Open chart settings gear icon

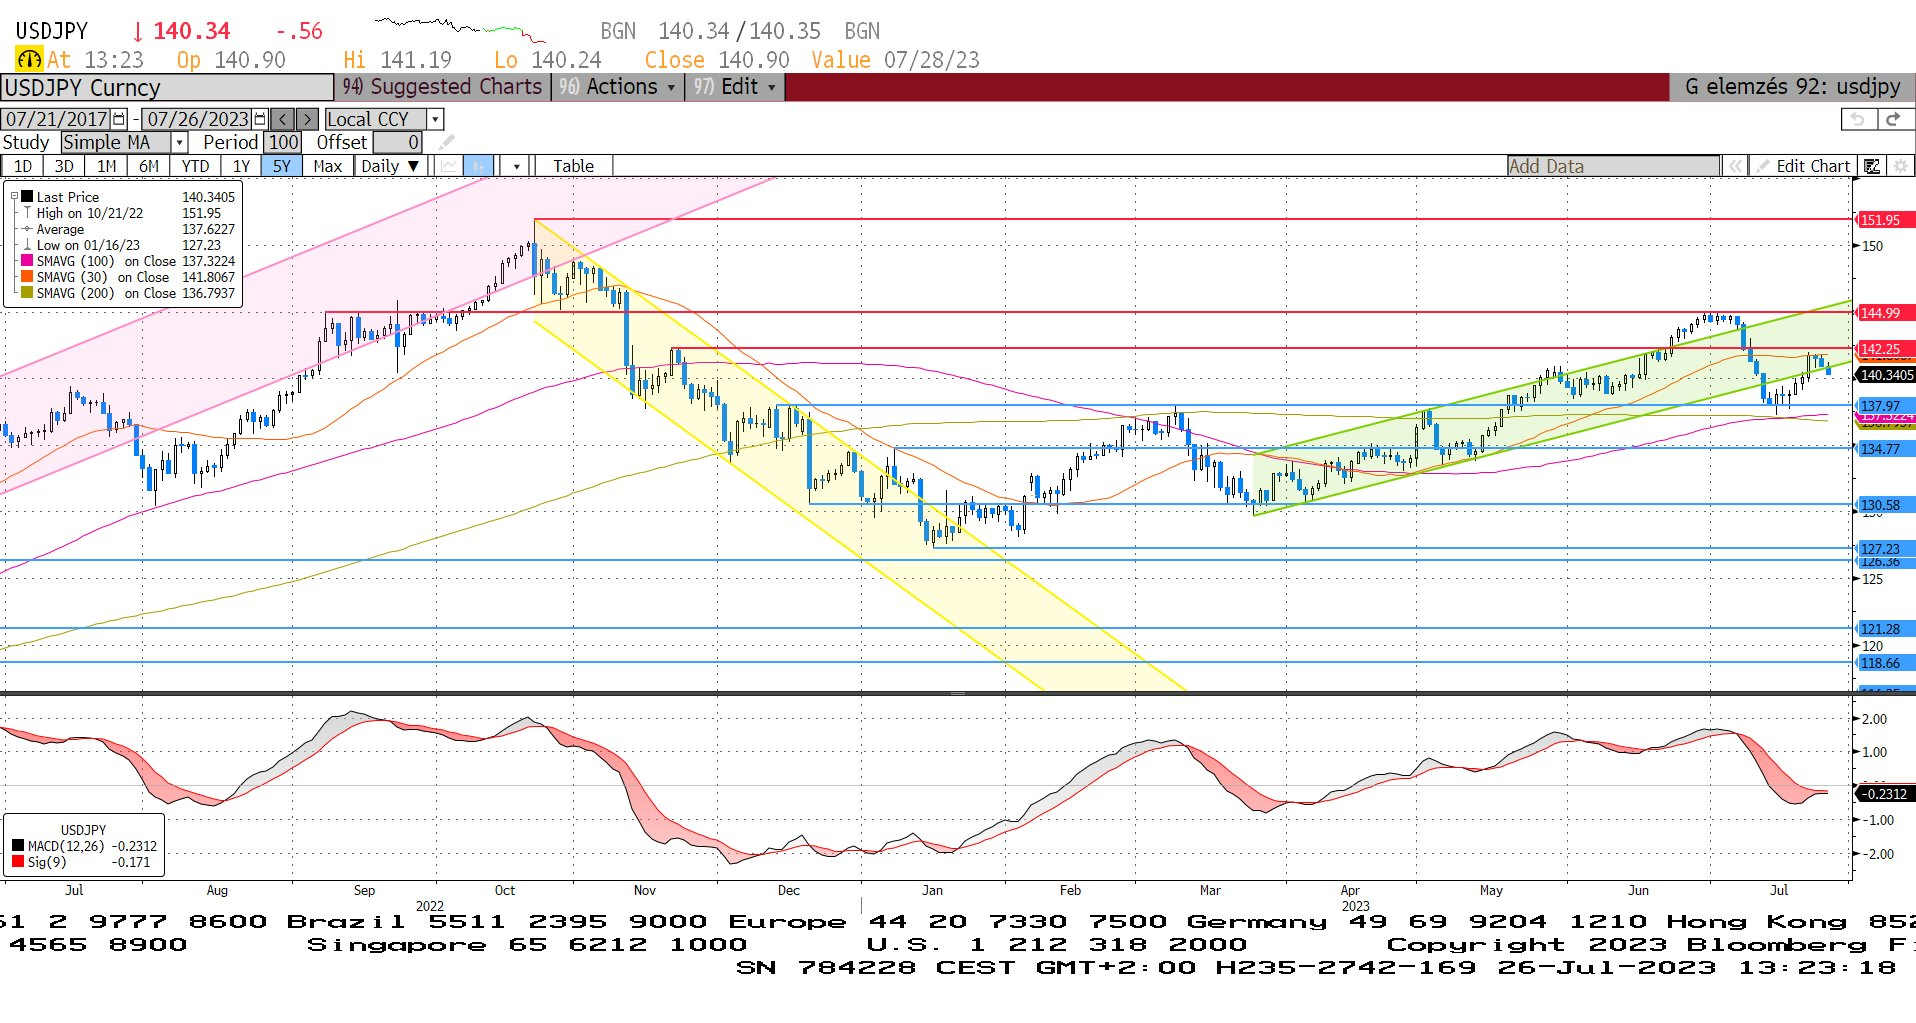(x=1900, y=166)
